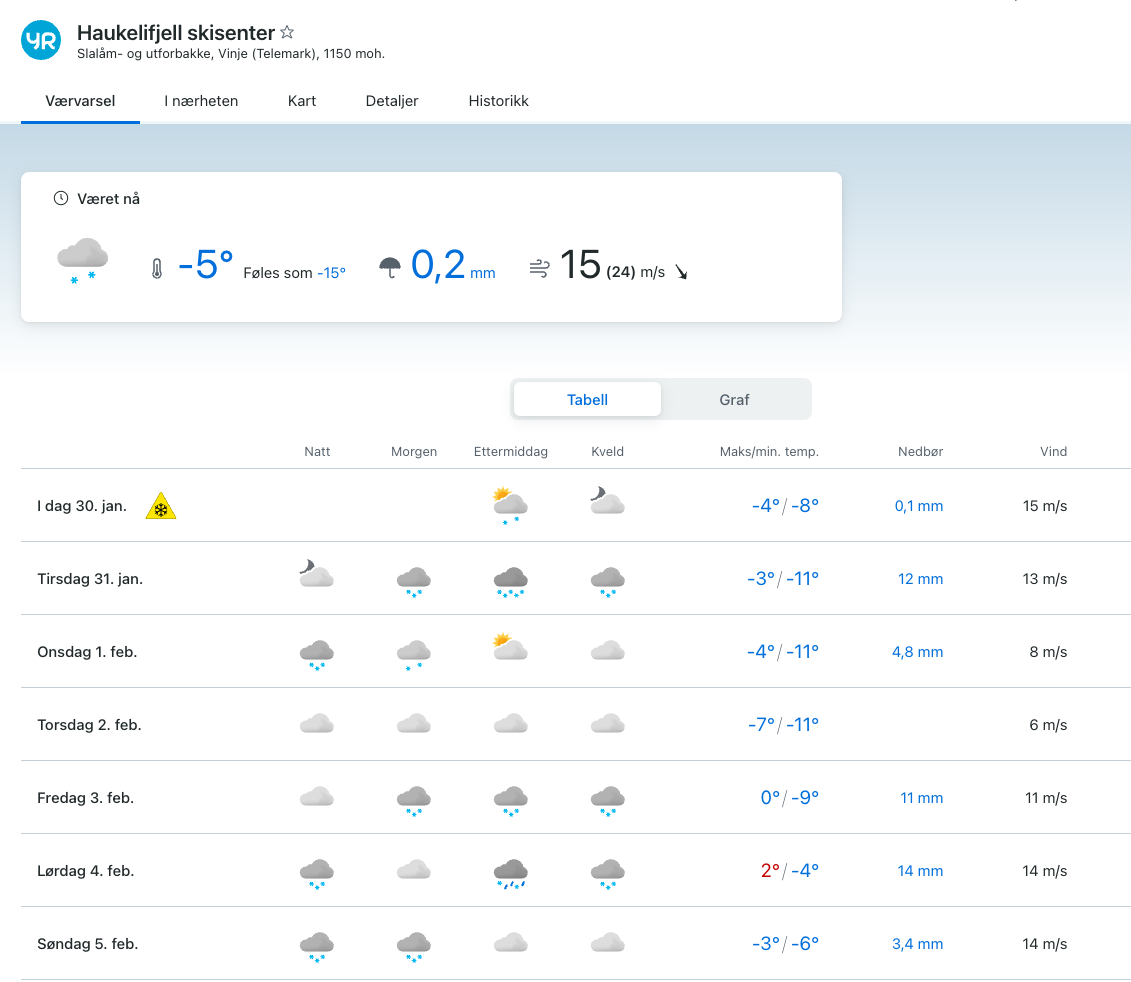Viewport: 1131px width, 982px height.
Task: Click the 12 mm precipitation value
Action: pyautogui.click(x=920, y=579)
